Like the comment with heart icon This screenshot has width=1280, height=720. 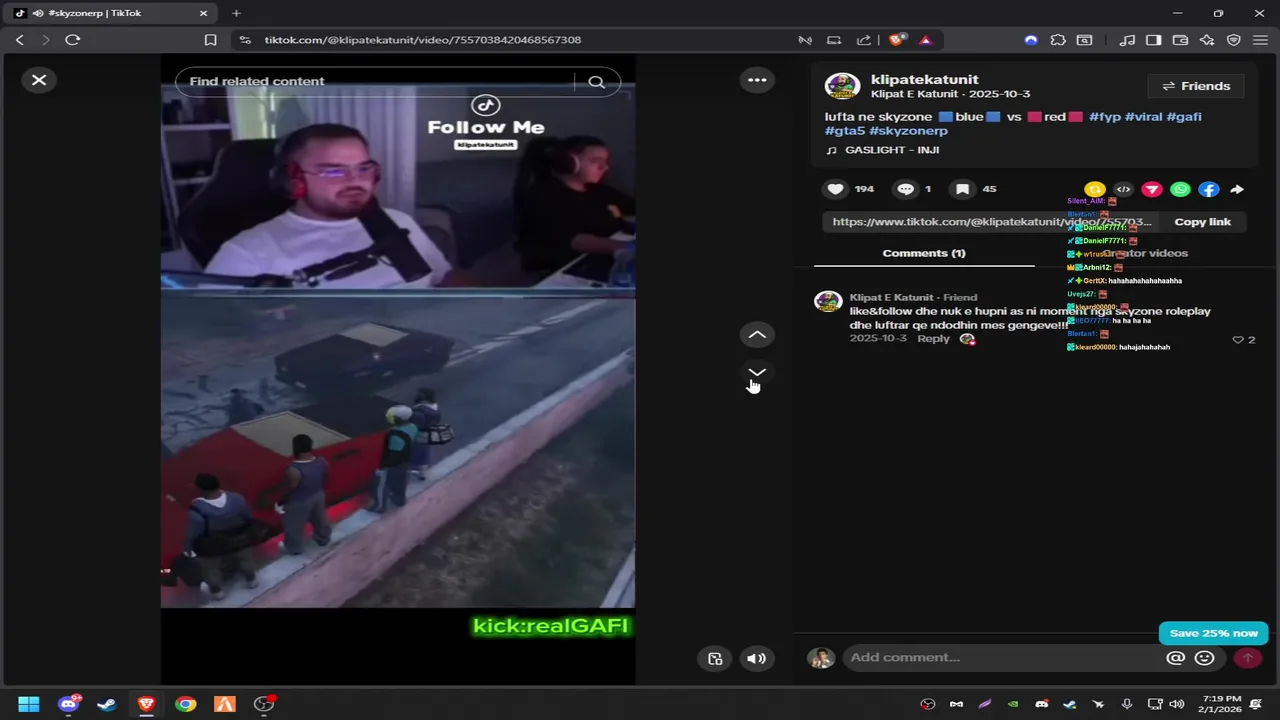click(1238, 340)
